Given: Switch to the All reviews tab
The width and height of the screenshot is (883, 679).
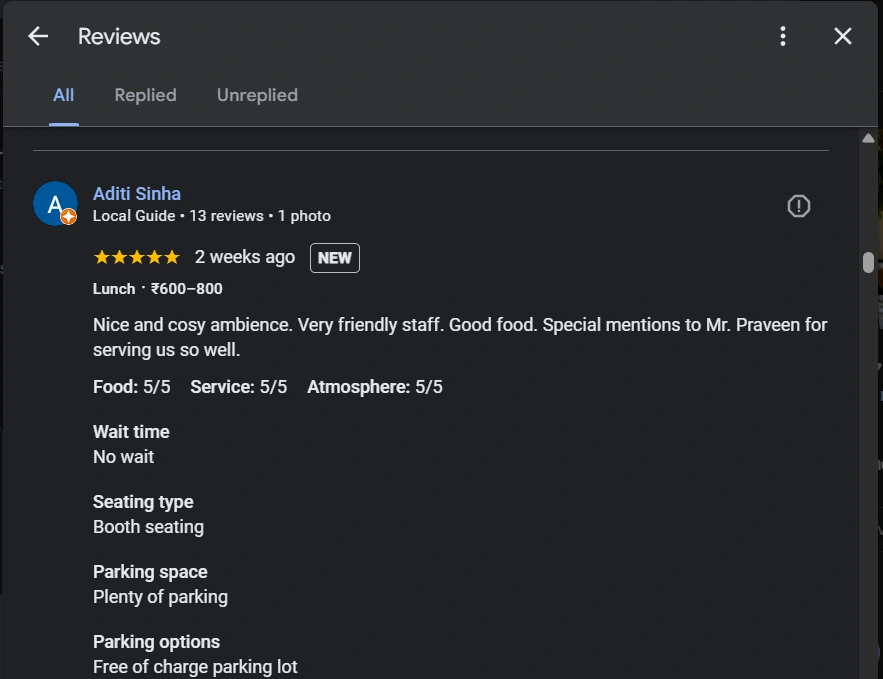Looking at the screenshot, I should (64, 95).
